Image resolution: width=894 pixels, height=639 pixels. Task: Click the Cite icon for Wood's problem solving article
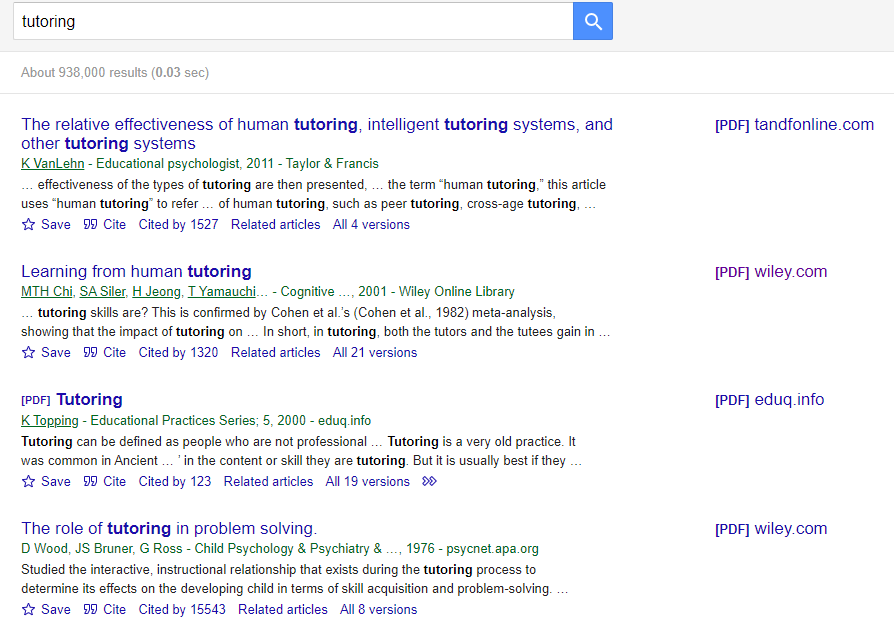[x=92, y=609]
